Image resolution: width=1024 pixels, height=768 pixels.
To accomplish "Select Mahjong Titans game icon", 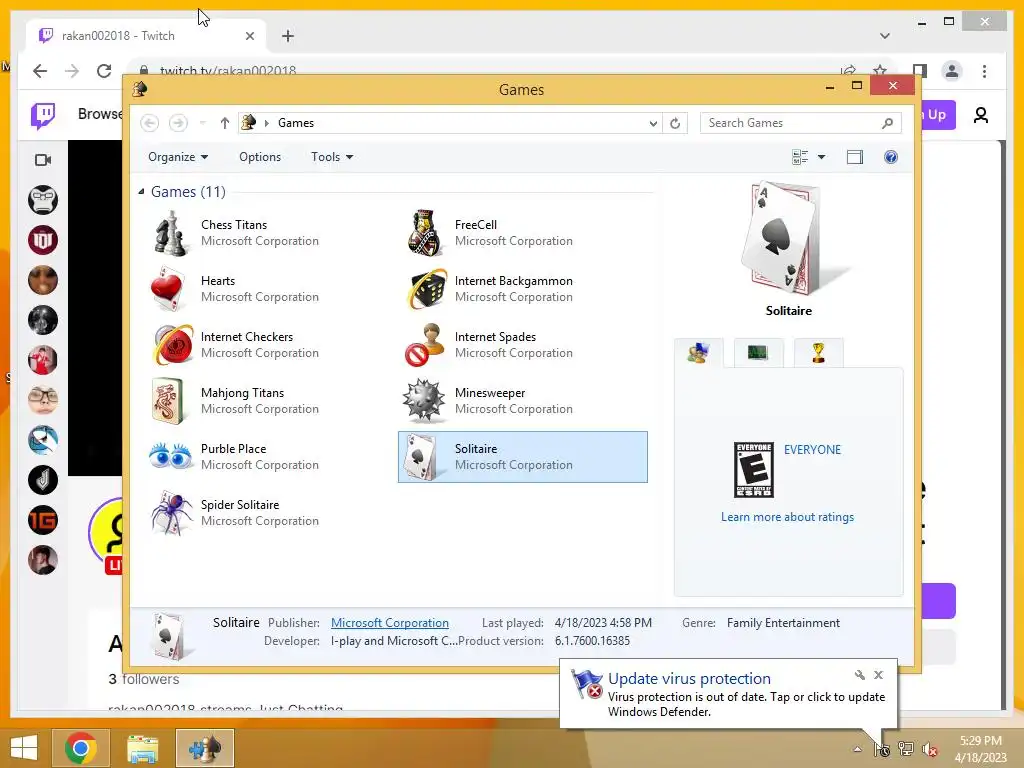I will click(x=168, y=401).
